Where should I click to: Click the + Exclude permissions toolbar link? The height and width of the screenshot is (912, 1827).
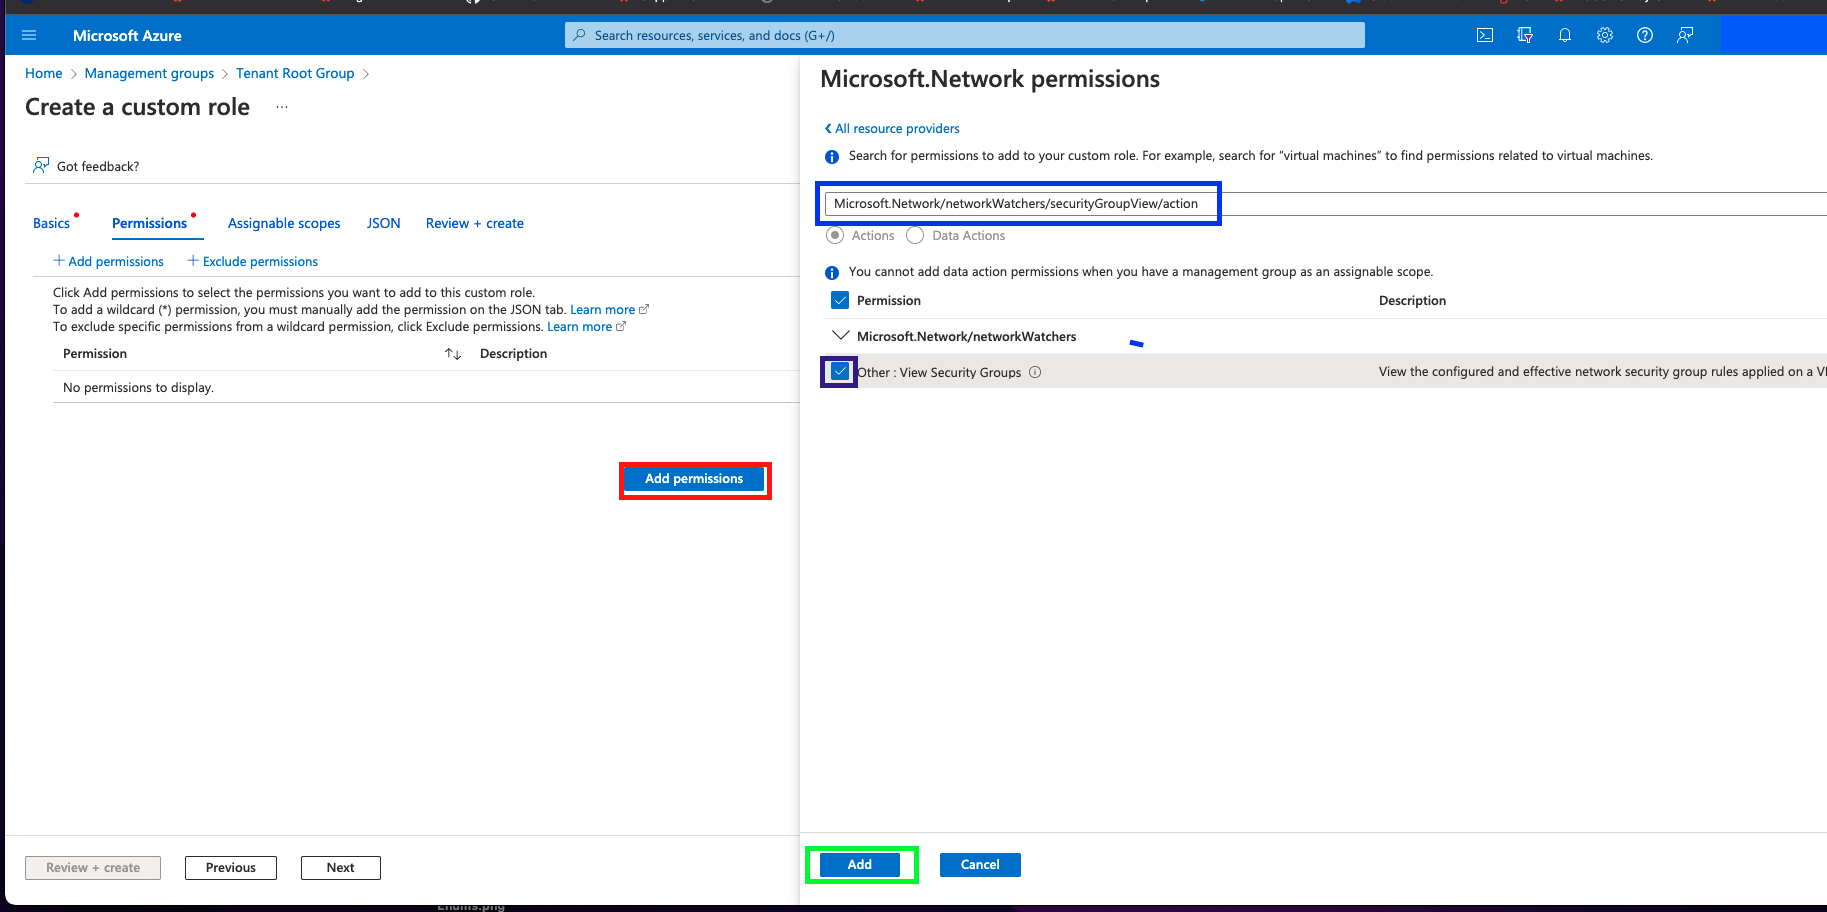(x=253, y=261)
